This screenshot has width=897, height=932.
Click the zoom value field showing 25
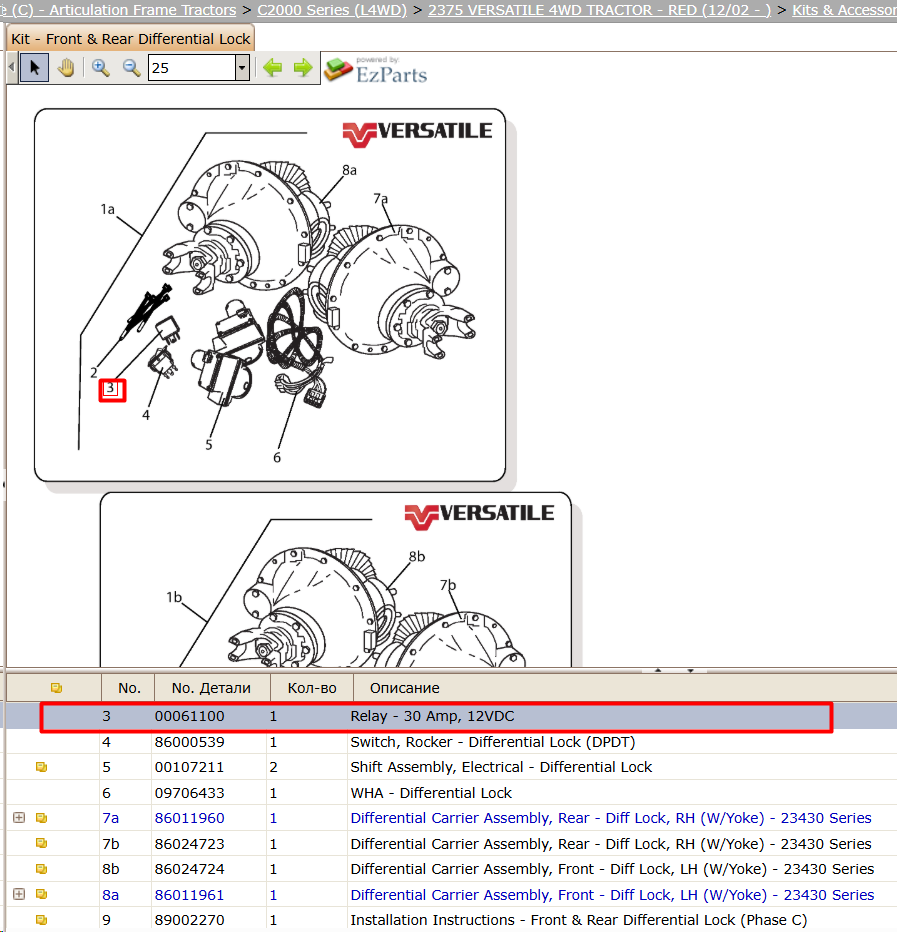click(191, 68)
